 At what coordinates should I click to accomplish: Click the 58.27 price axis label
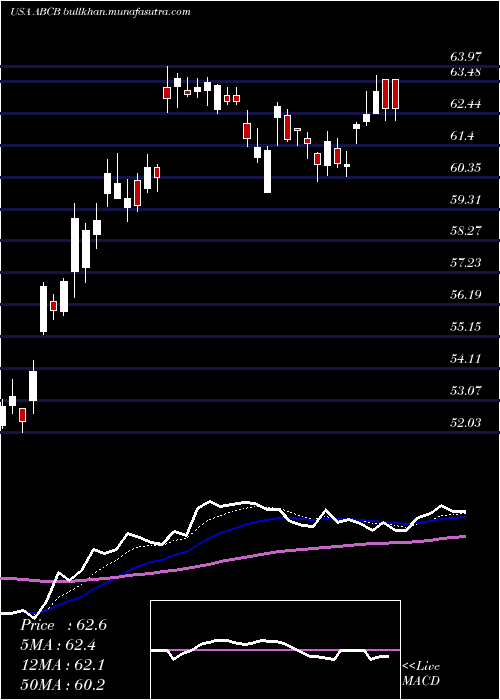(x=466, y=231)
